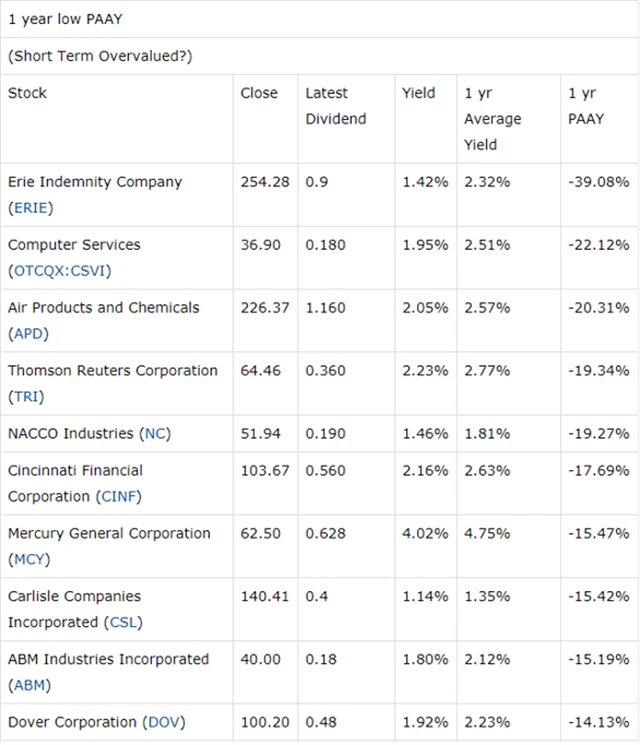Screen dimensions: 640x745
Task: Select Mercury General's 4.02% yield cell
Action: (x=425, y=534)
